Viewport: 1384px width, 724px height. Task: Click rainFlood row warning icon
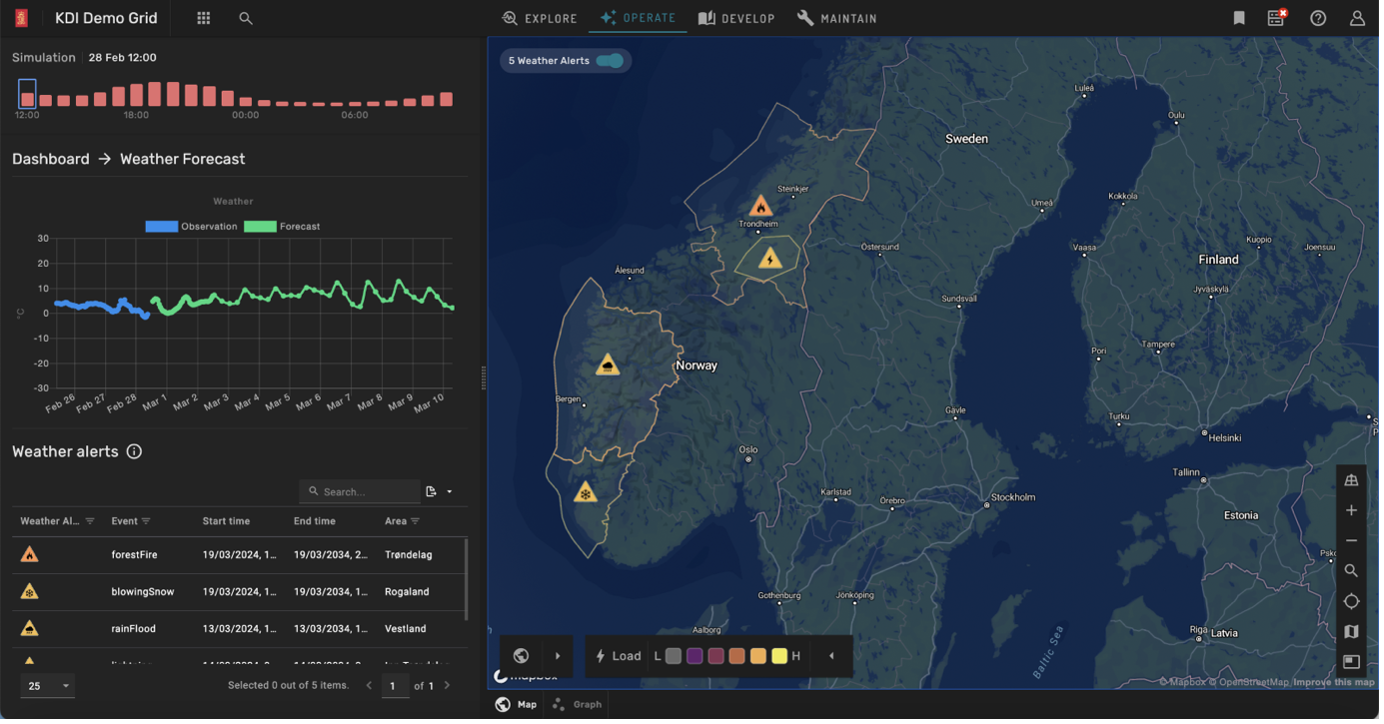[x=30, y=630]
